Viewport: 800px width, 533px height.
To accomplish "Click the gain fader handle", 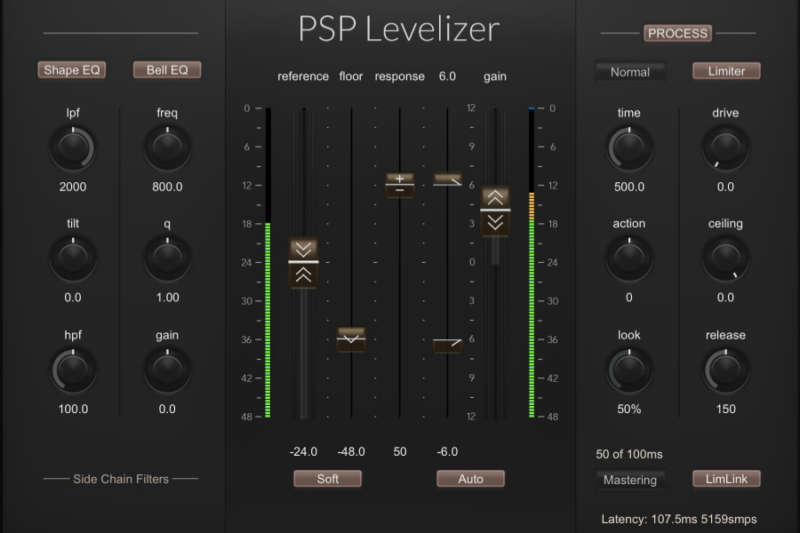I will (495, 210).
